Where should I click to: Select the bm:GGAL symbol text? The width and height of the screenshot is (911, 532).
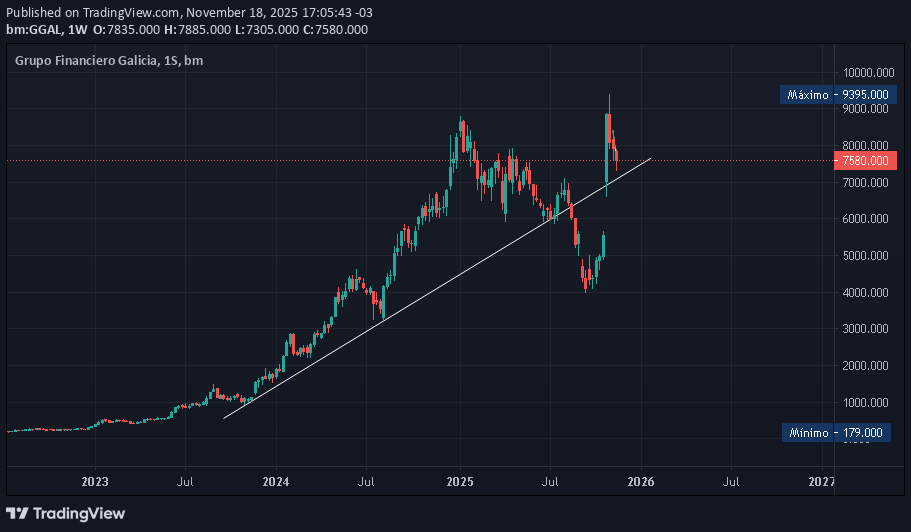click(x=31, y=29)
